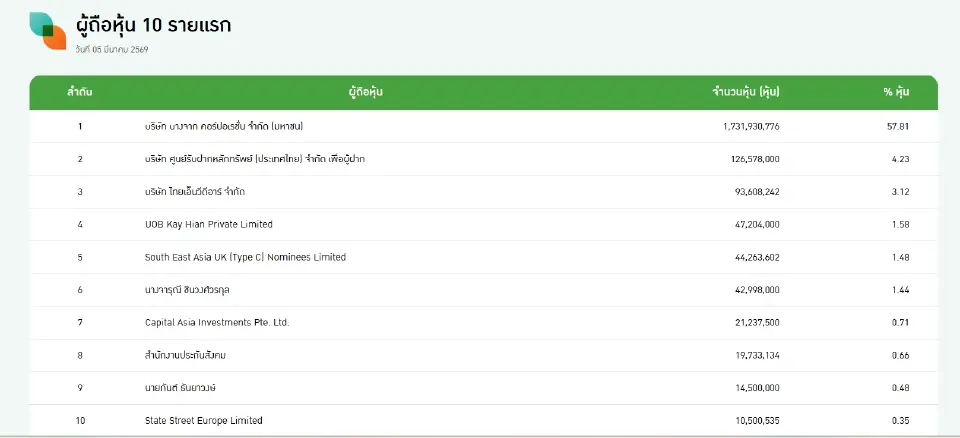Select บริษัท บางจาก คอร์ปอเรชั่น shareholder name
This screenshot has height=438, width=960.
point(224,126)
